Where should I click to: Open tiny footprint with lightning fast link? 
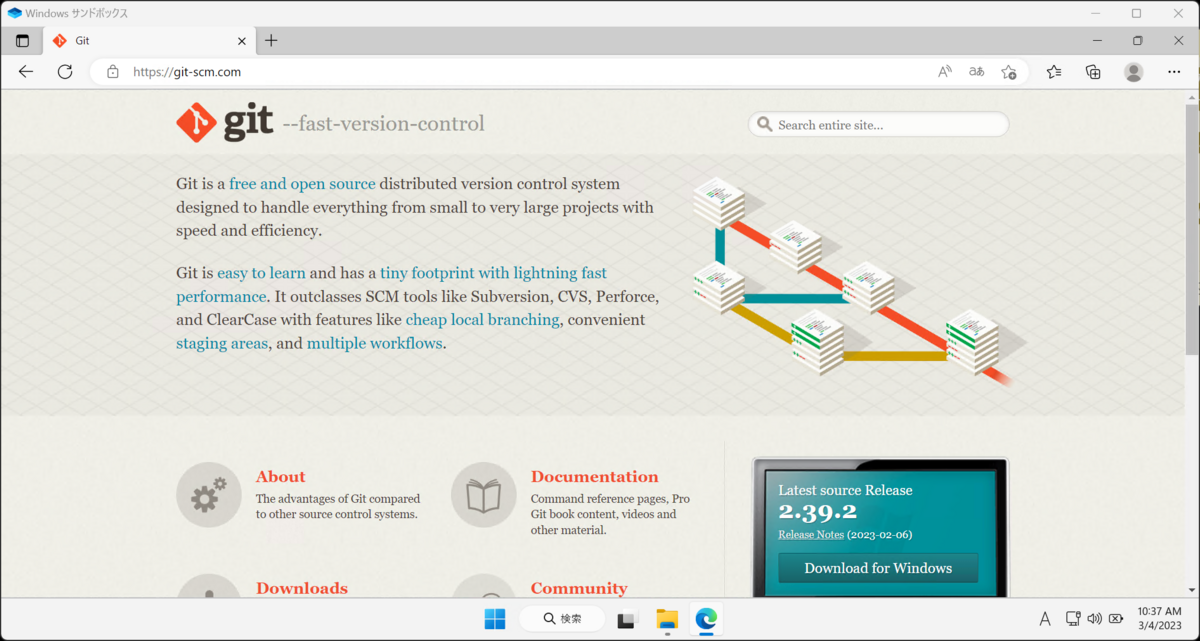pos(493,273)
